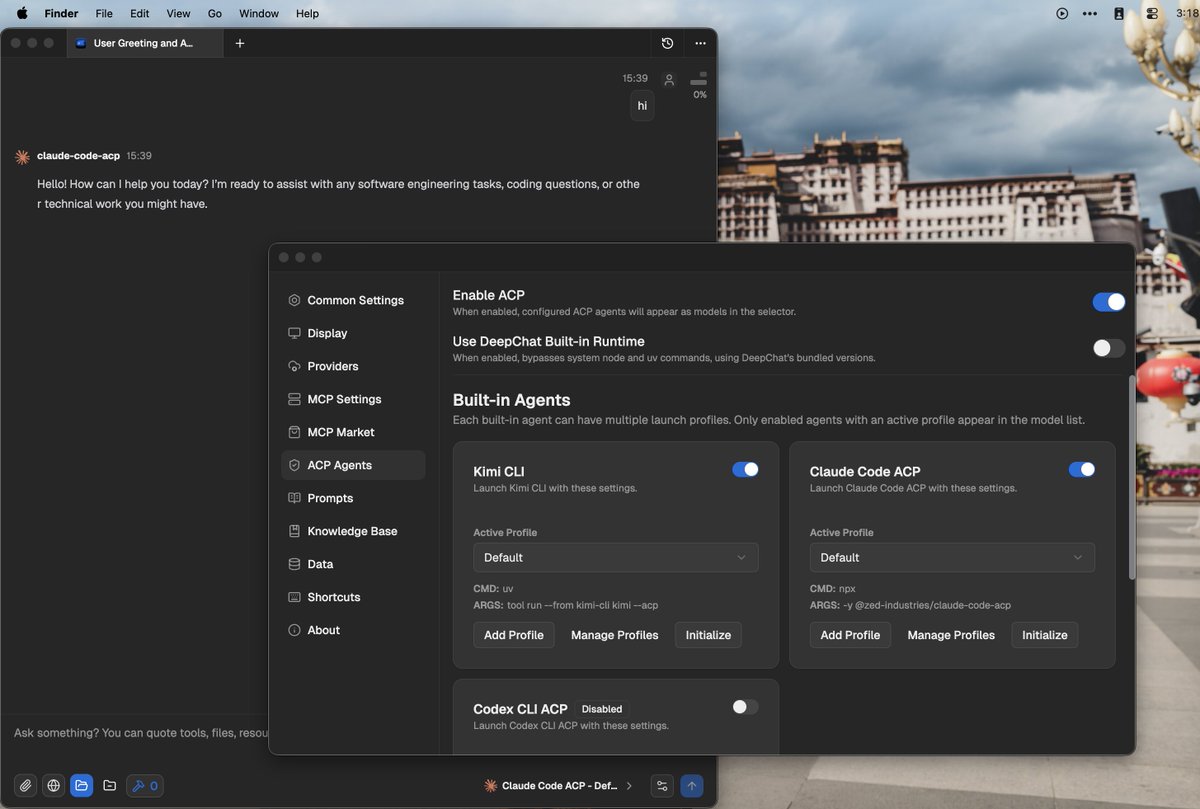Viewport: 1200px width, 809px height.
Task: Click the Finder menu bar item
Action: pos(61,13)
